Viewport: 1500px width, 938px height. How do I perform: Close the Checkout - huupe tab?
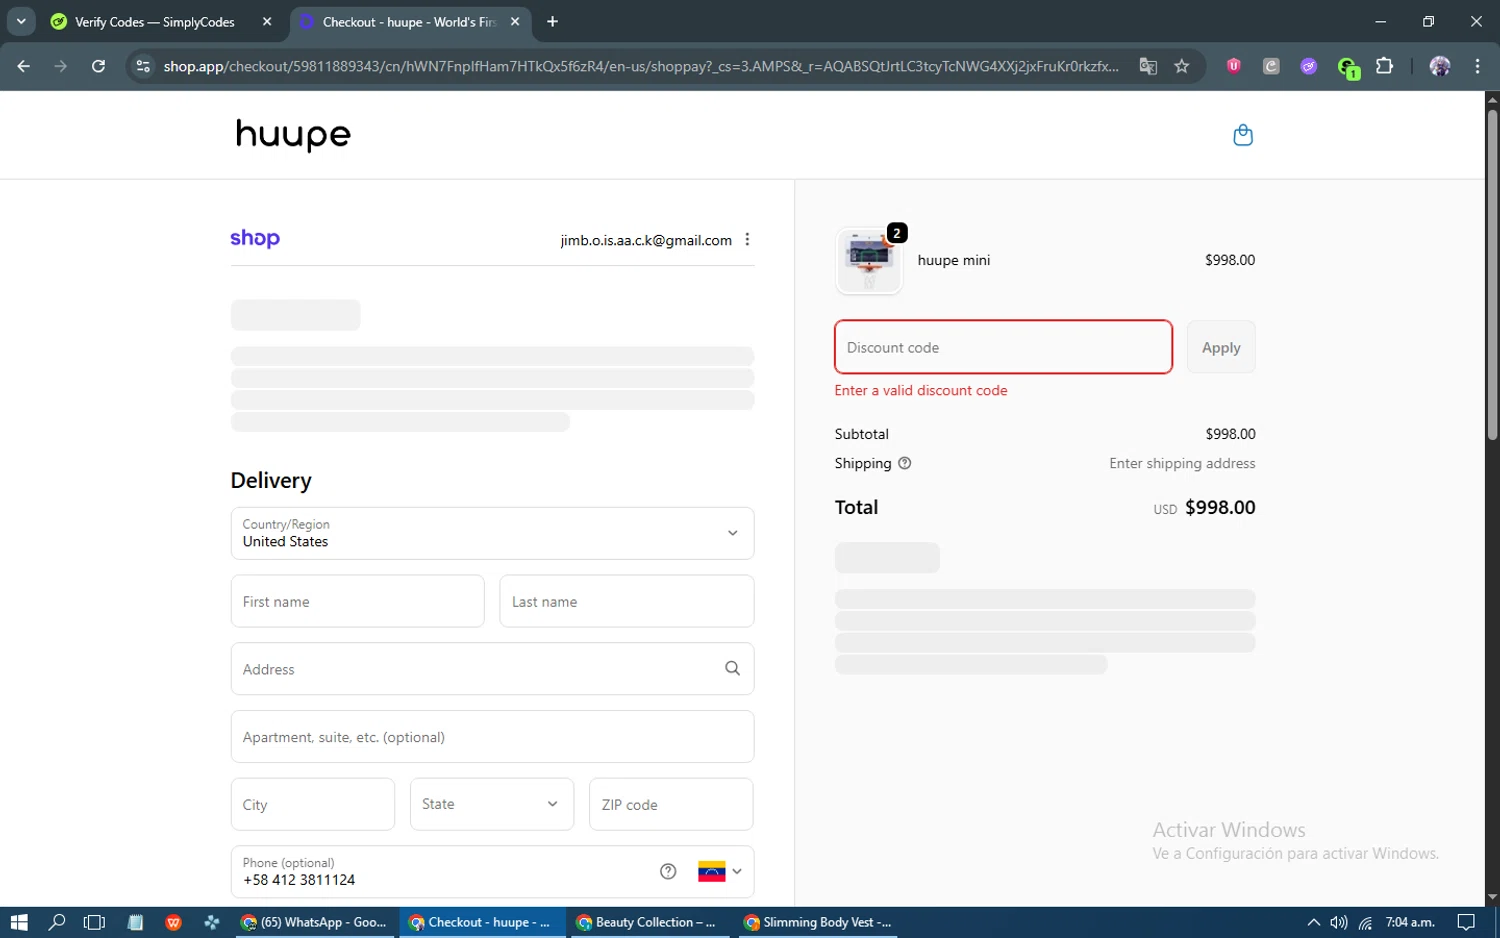click(515, 21)
